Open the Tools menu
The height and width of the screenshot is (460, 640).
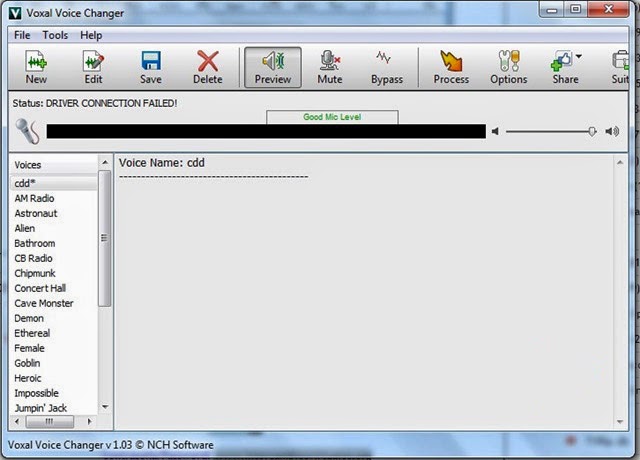[55, 35]
